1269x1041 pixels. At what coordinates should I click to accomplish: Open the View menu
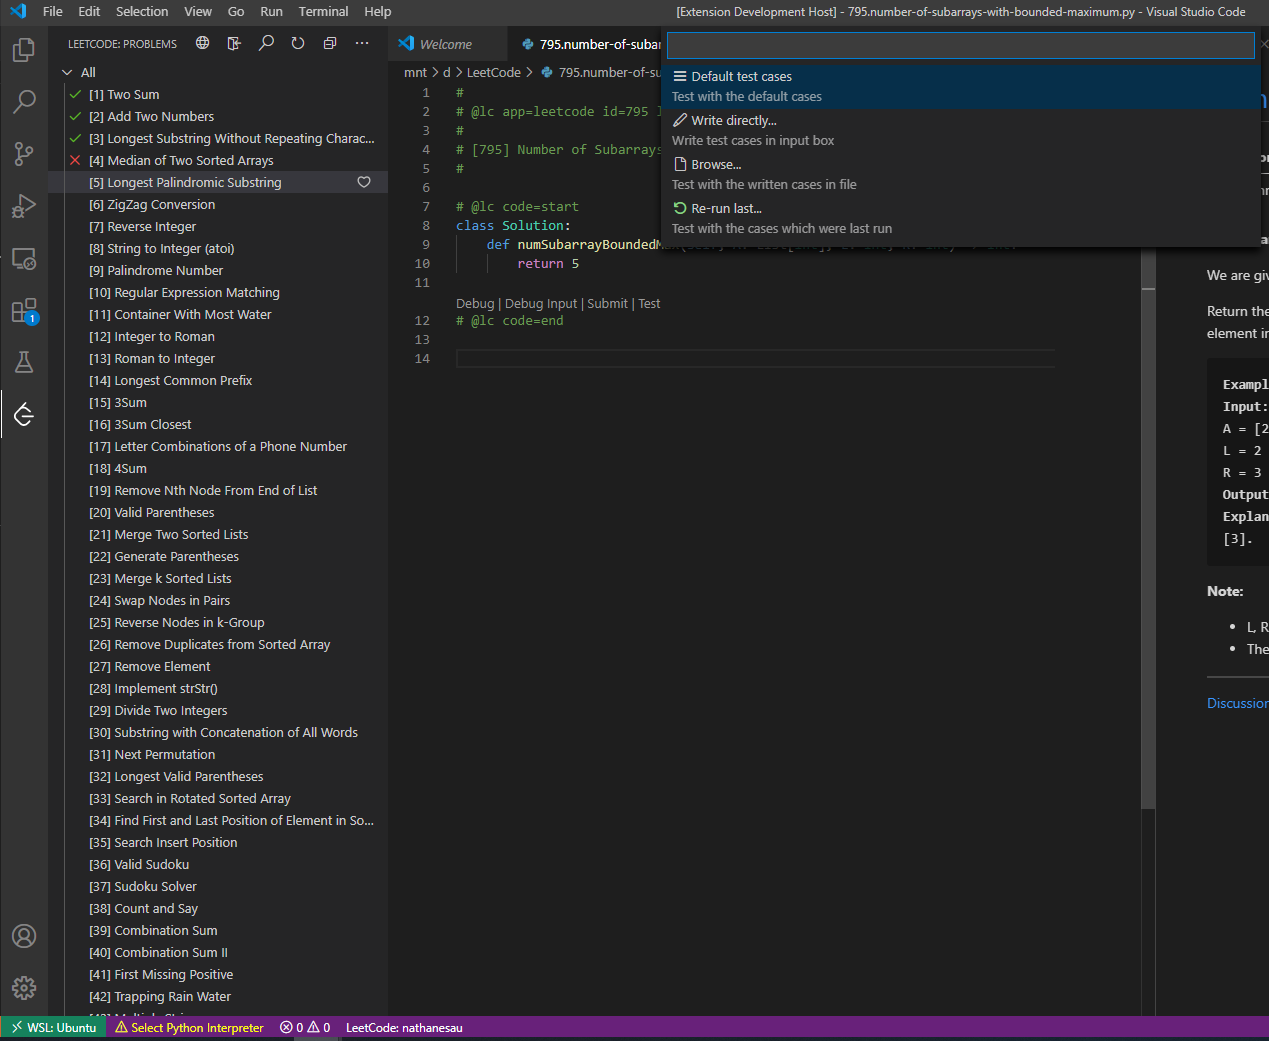click(198, 11)
